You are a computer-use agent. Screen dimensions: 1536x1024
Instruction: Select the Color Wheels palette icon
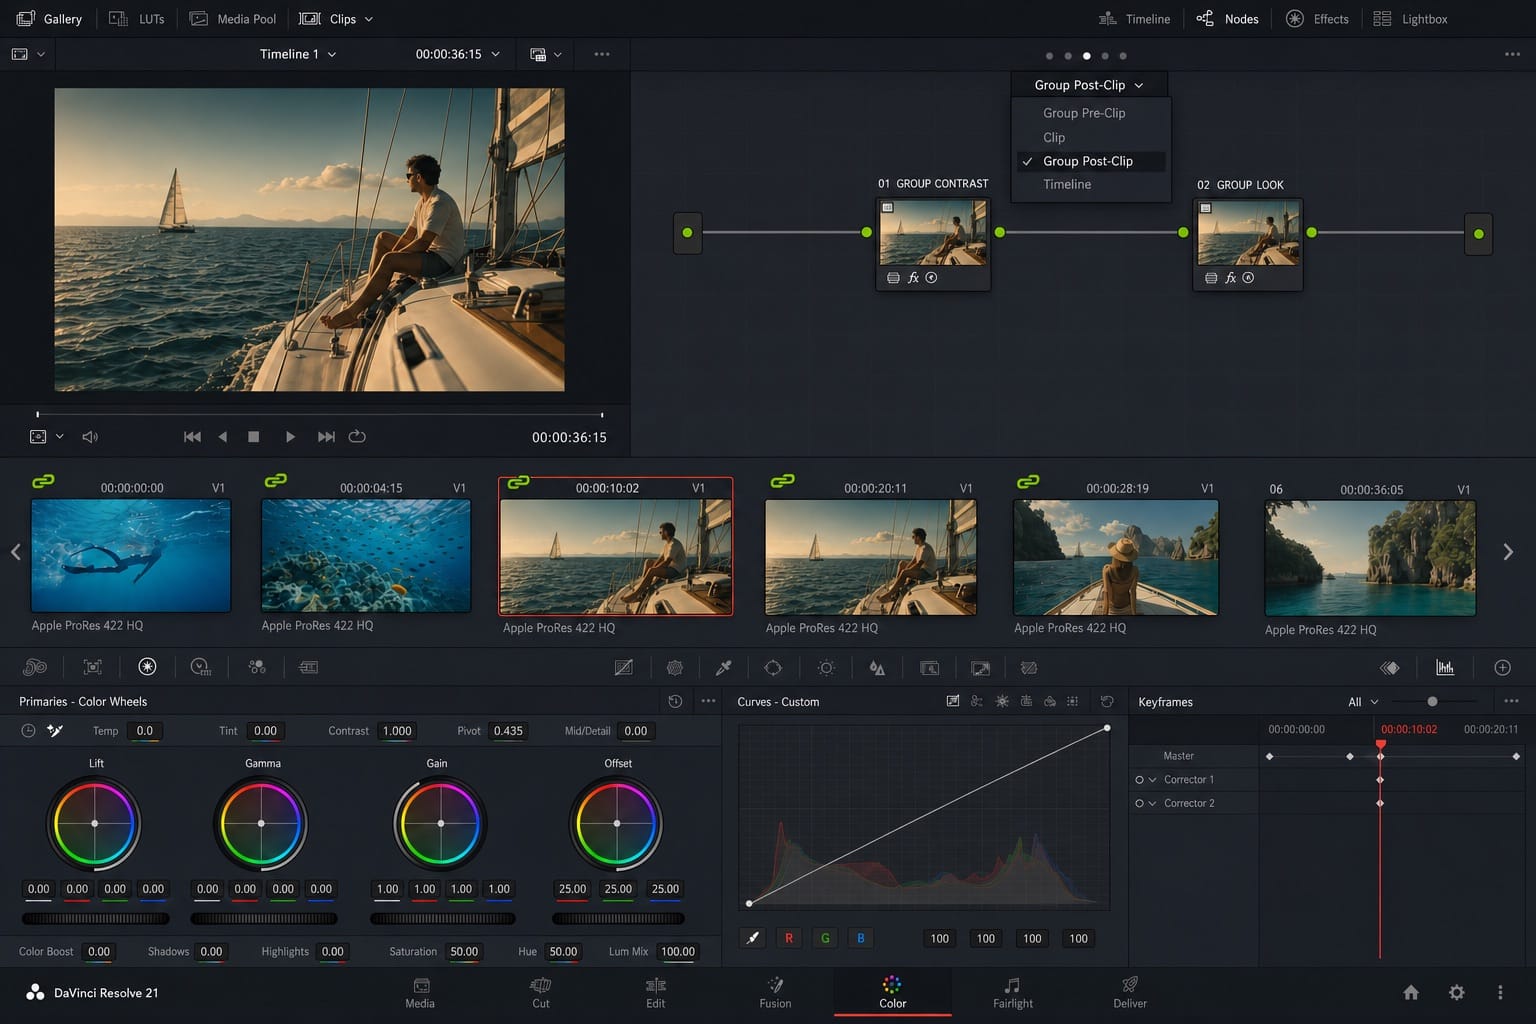tap(147, 667)
